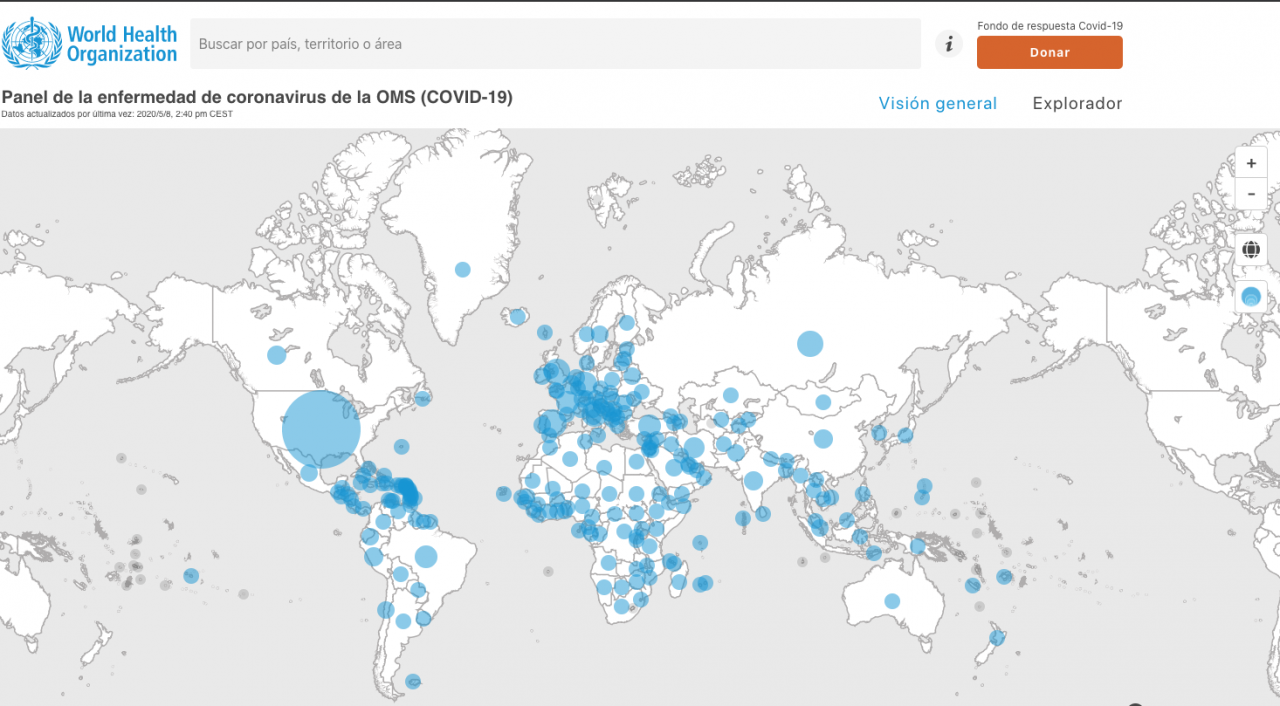
Task: Open the World Health Organization logo
Action: point(90,43)
